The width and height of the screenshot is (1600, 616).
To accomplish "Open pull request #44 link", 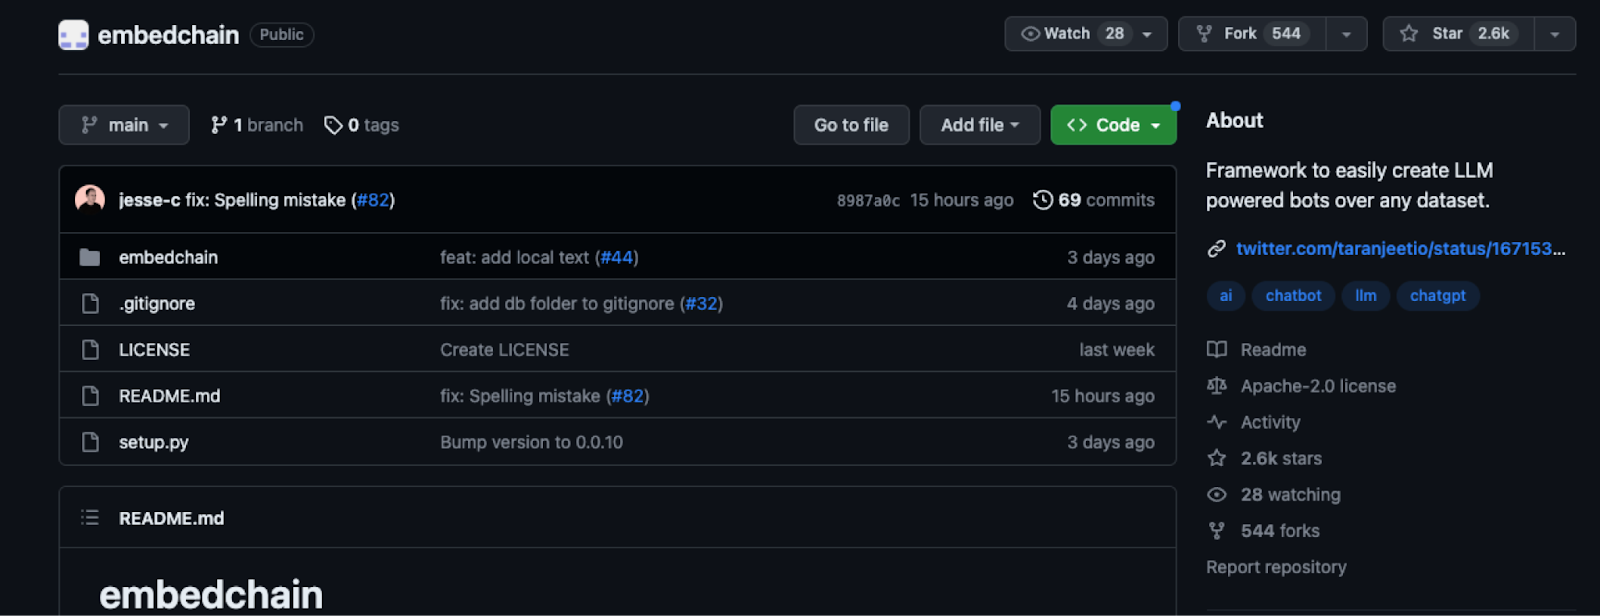I will [x=617, y=257].
